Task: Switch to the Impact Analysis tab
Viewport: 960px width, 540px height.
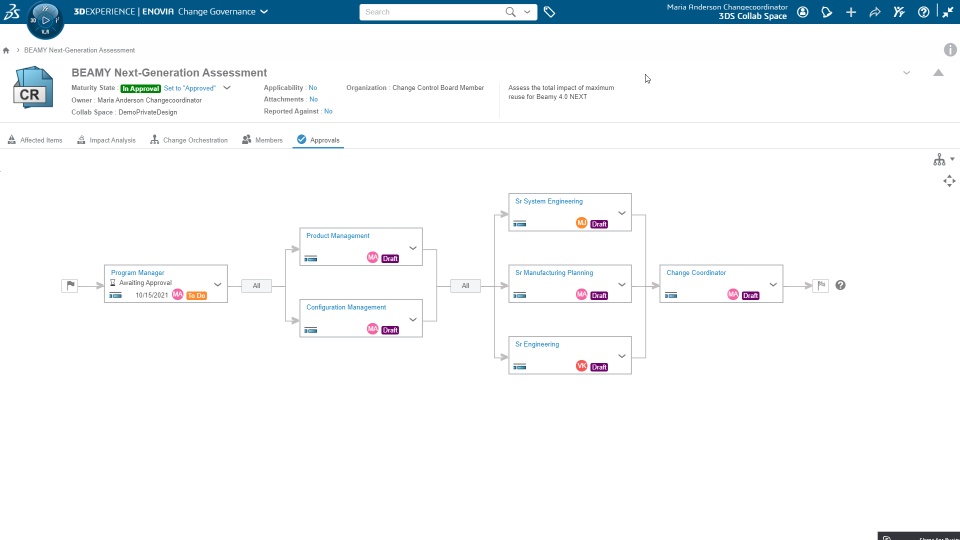Action: [x=106, y=140]
